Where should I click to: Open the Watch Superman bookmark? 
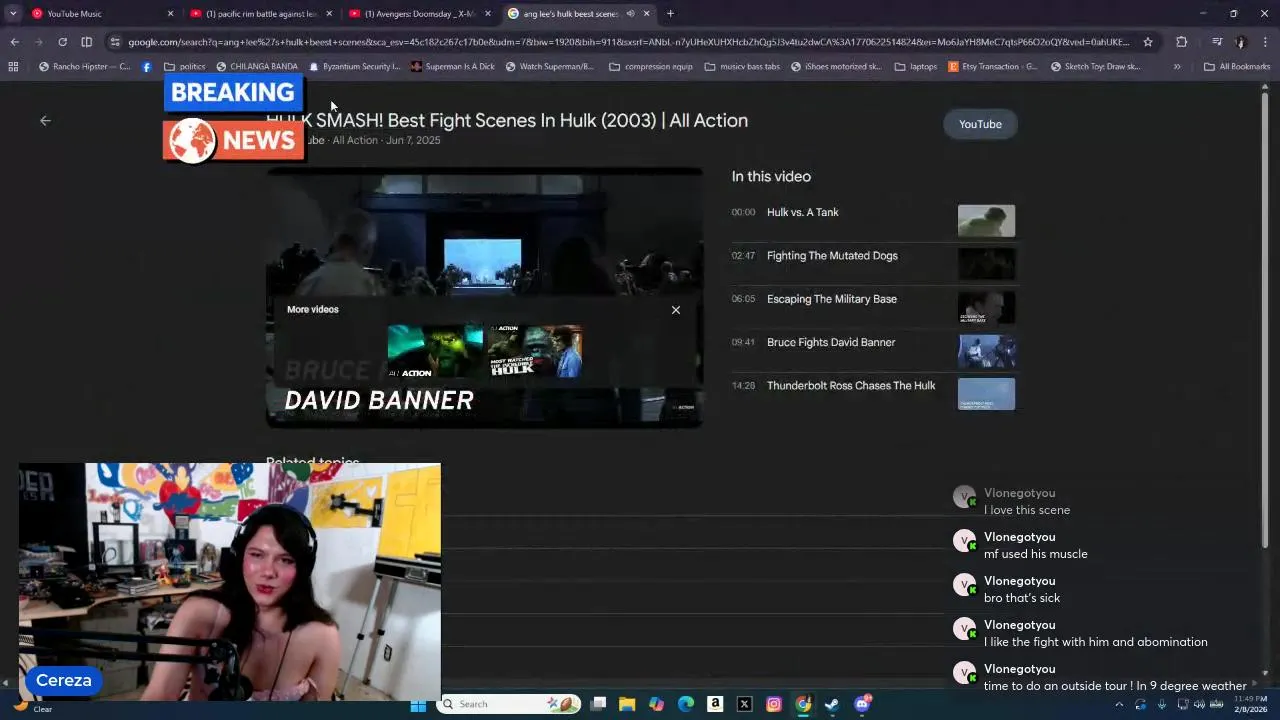click(549, 67)
